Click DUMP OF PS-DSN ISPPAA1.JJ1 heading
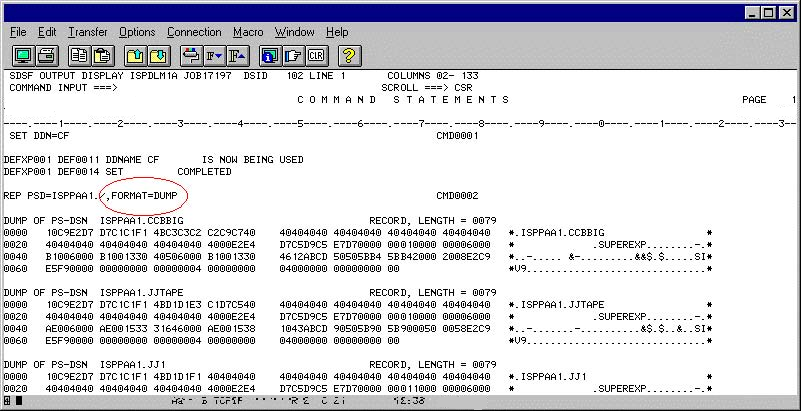Viewport: 801px width, 411px height. pyautogui.click(x=84, y=365)
